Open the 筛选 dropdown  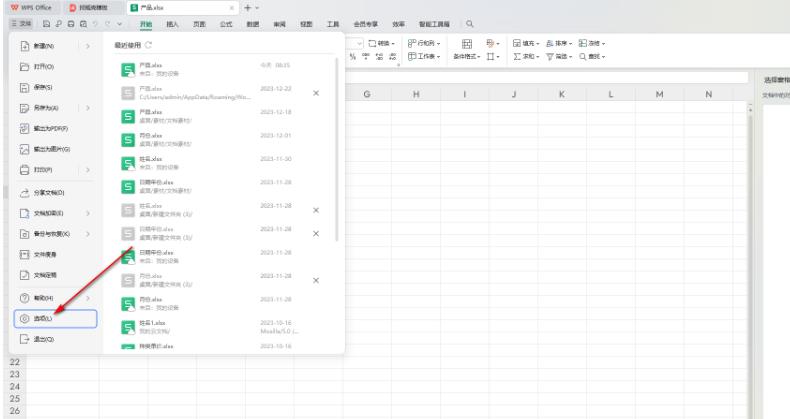[559, 56]
